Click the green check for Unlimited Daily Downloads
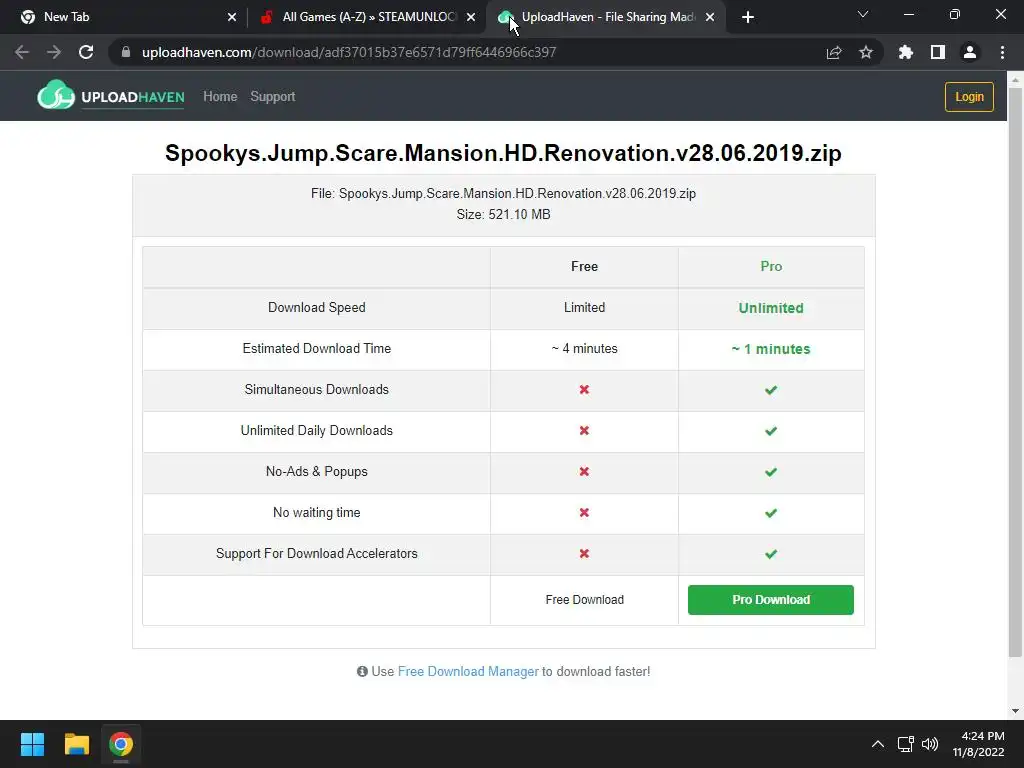1024x768 pixels. pos(771,431)
